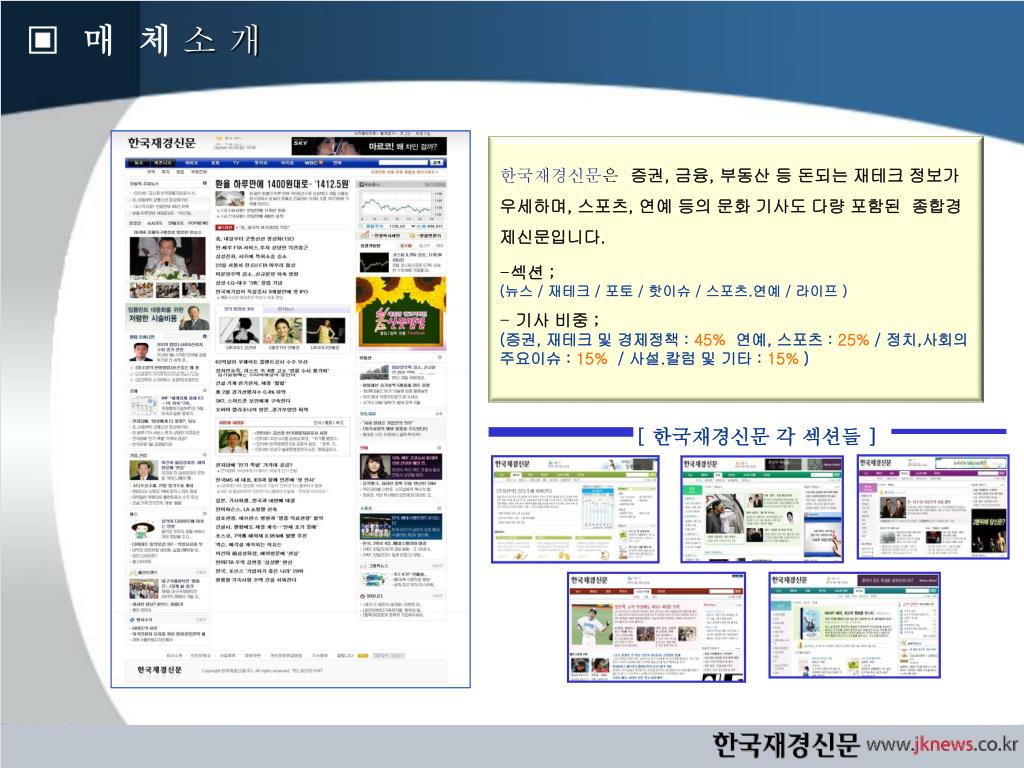Select the 25% value

[854, 340]
